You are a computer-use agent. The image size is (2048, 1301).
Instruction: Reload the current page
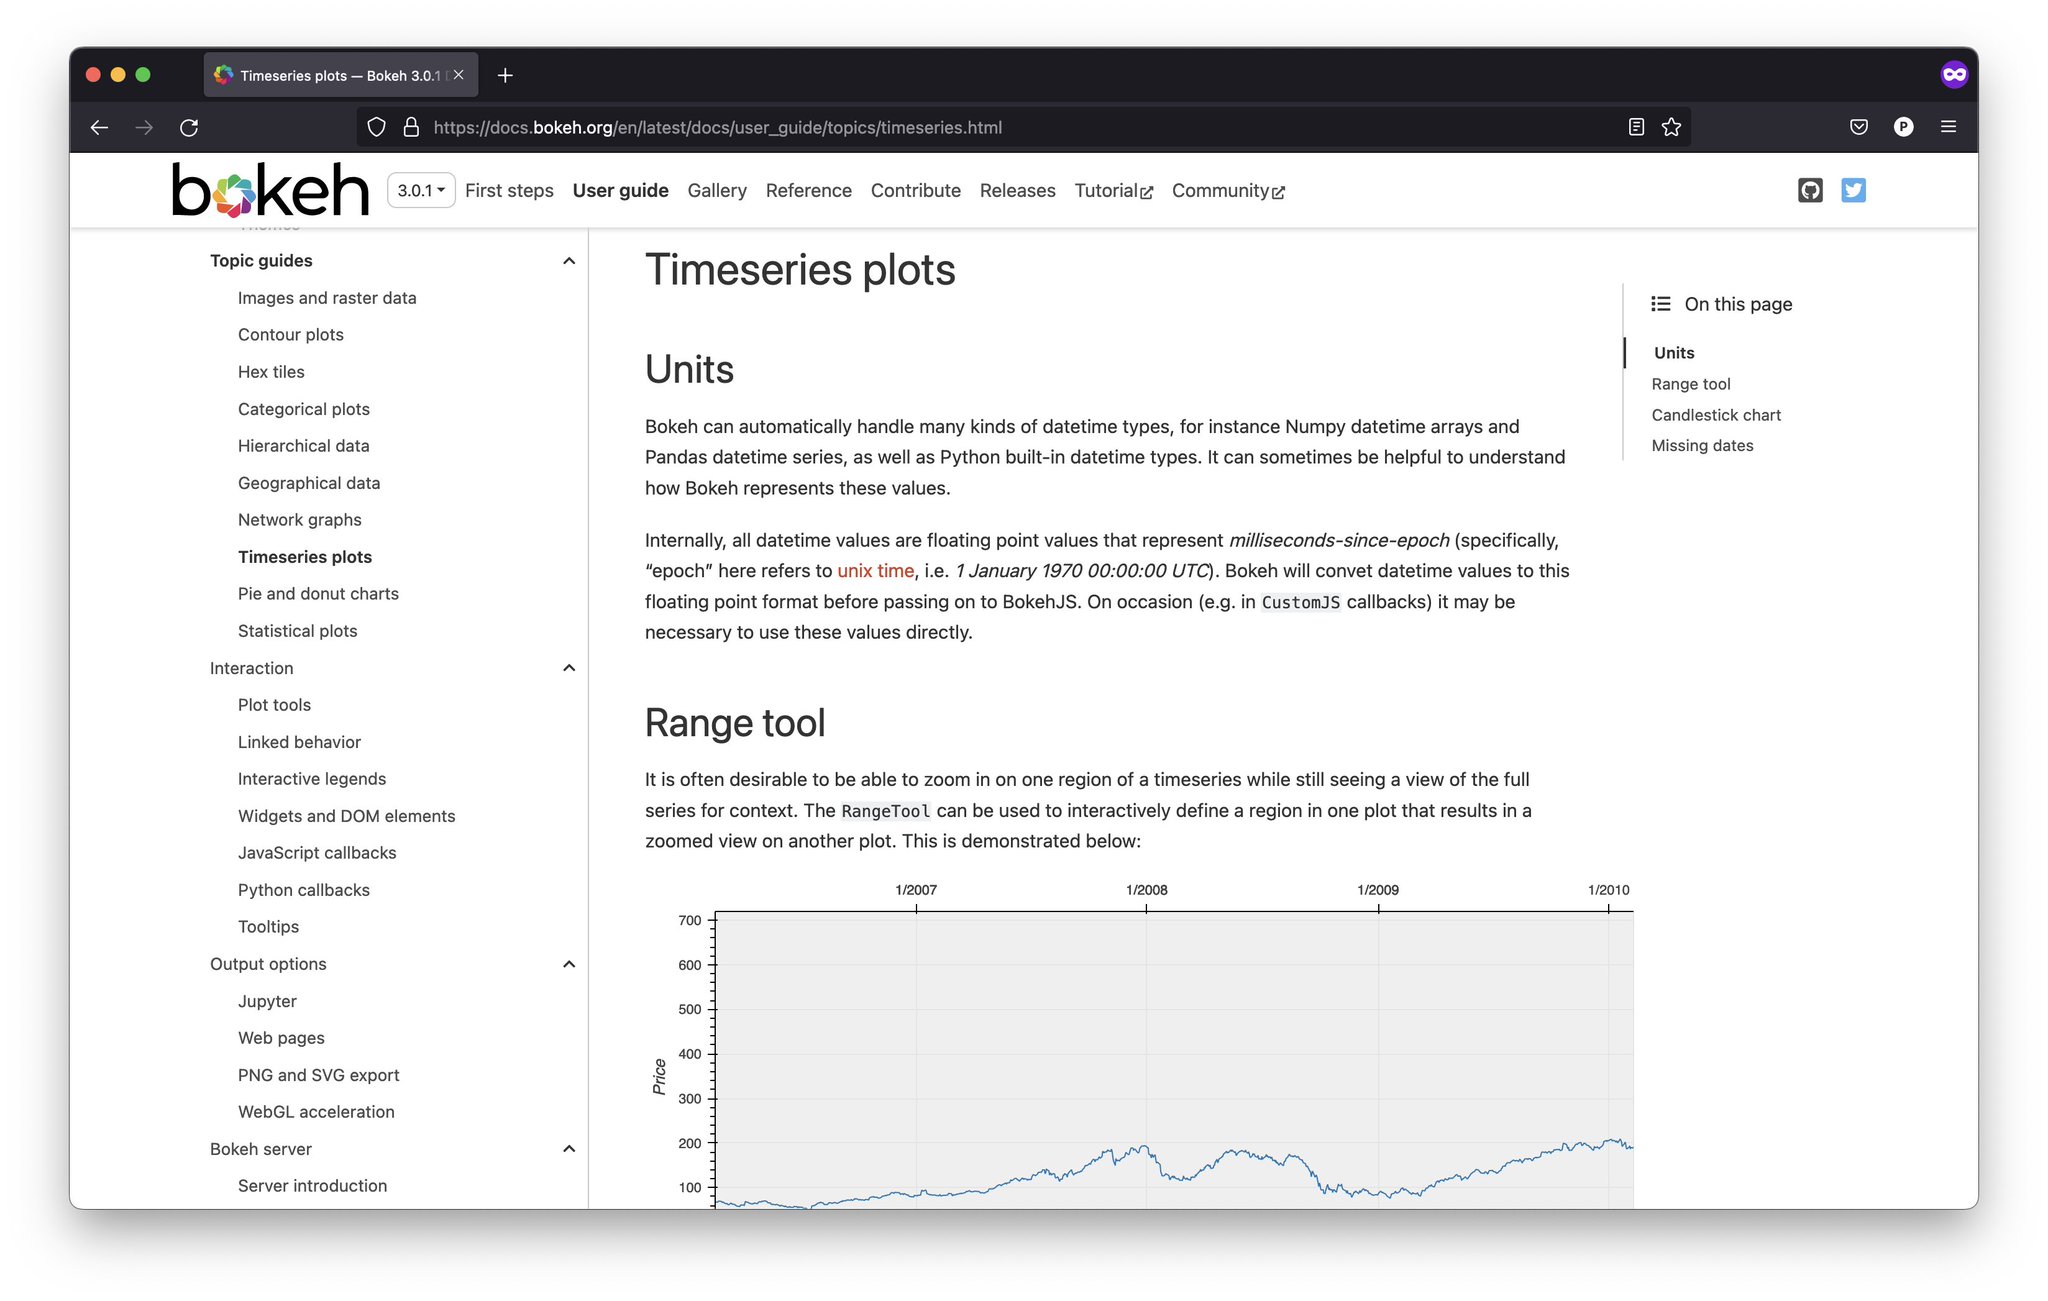click(189, 127)
